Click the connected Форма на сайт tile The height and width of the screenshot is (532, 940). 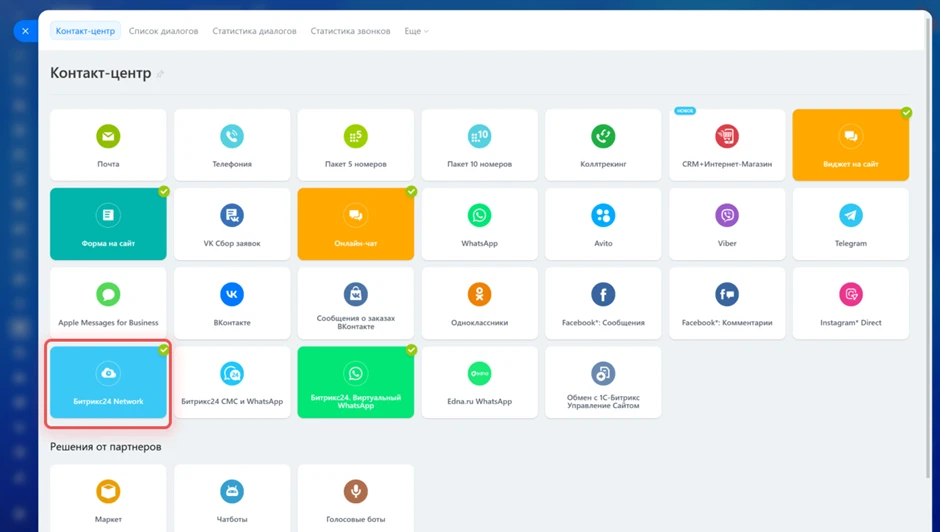tap(108, 224)
